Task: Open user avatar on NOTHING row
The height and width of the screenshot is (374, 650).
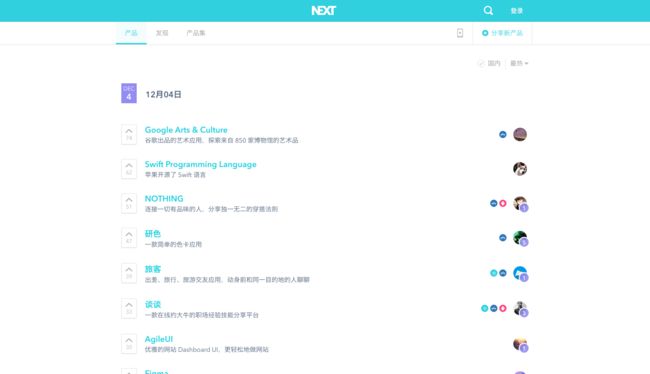Action: pos(520,203)
